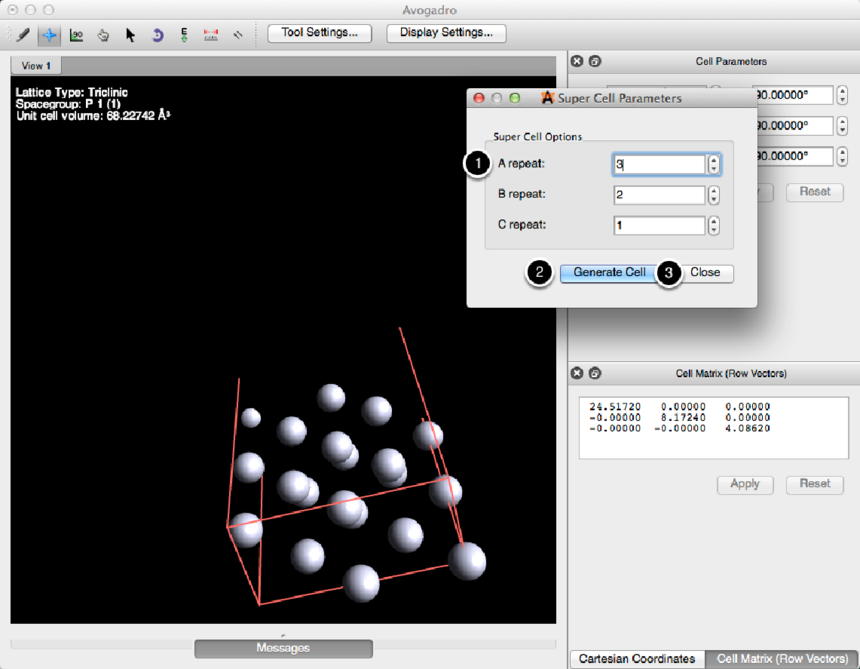Choose the Measure tool

click(x=211, y=35)
